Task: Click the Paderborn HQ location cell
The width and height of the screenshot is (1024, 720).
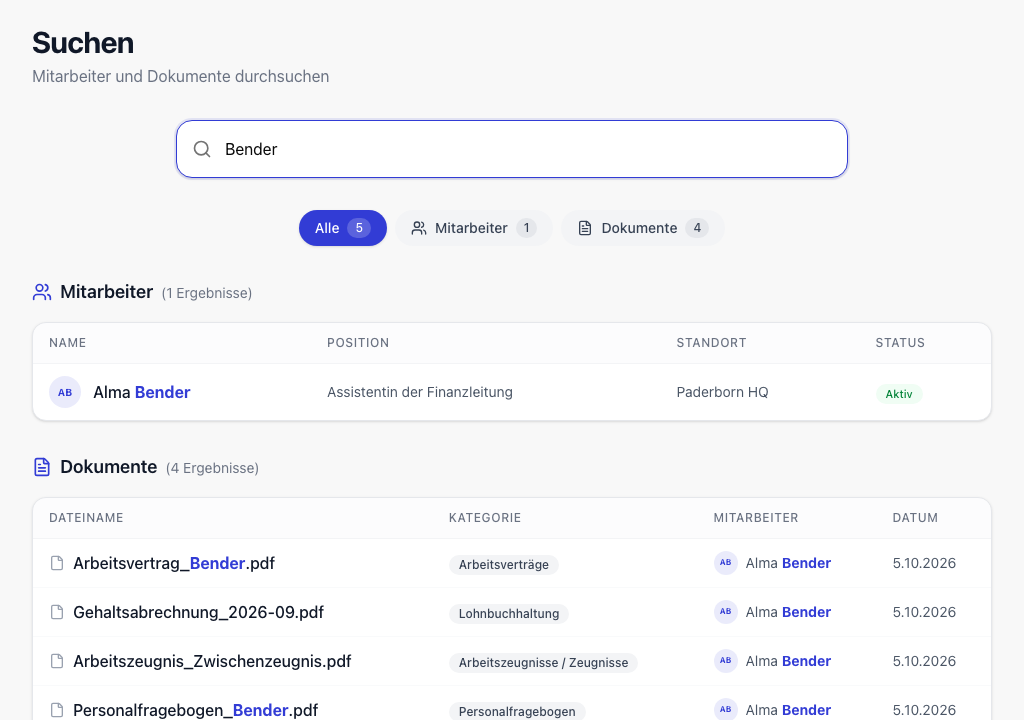Action: tap(722, 392)
